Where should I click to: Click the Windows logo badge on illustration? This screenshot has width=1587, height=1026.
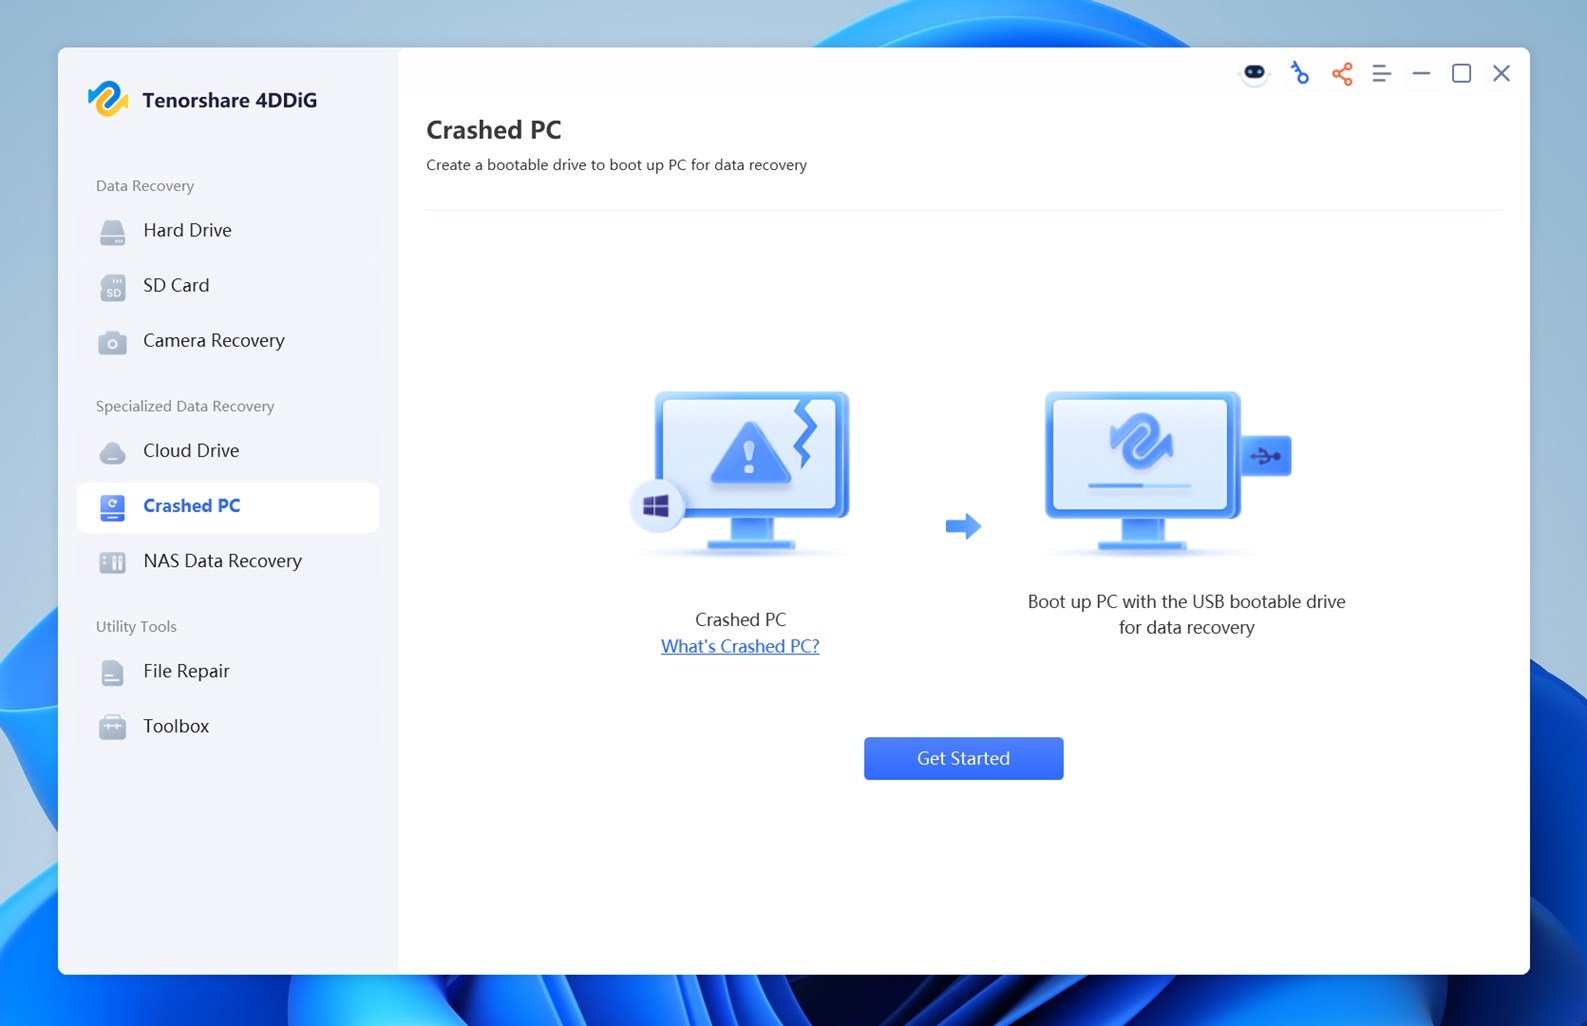click(656, 506)
